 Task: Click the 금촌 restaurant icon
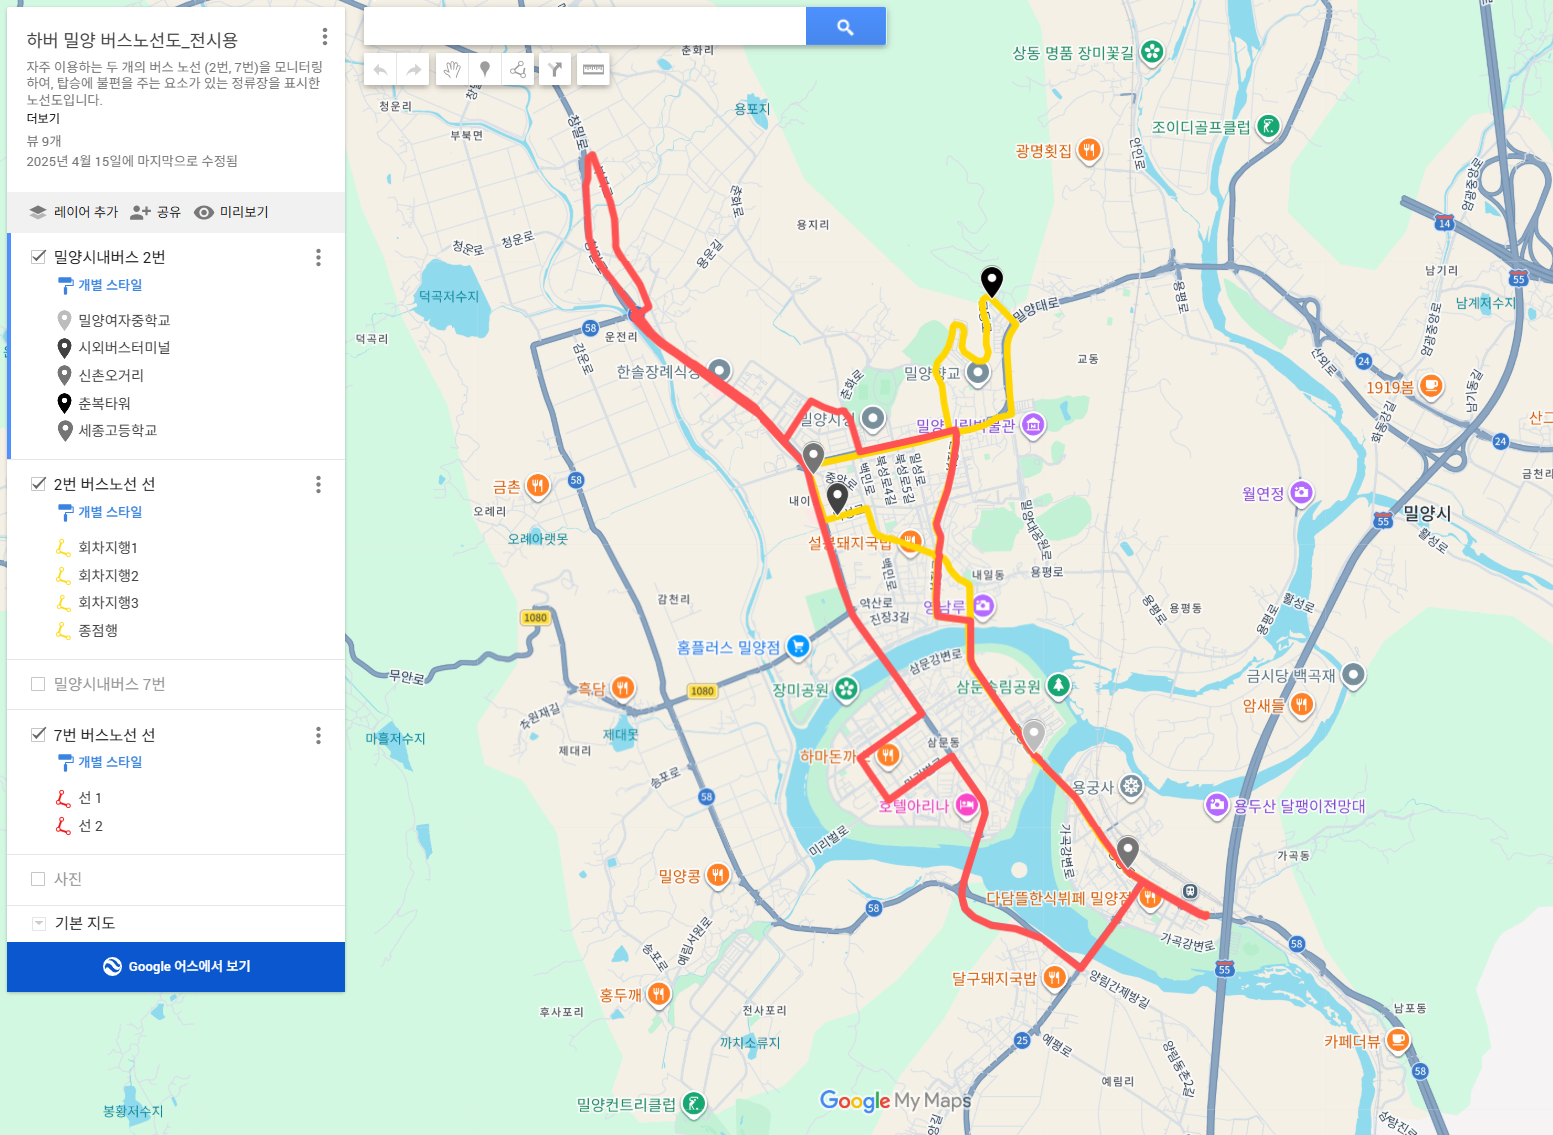(x=537, y=486)
